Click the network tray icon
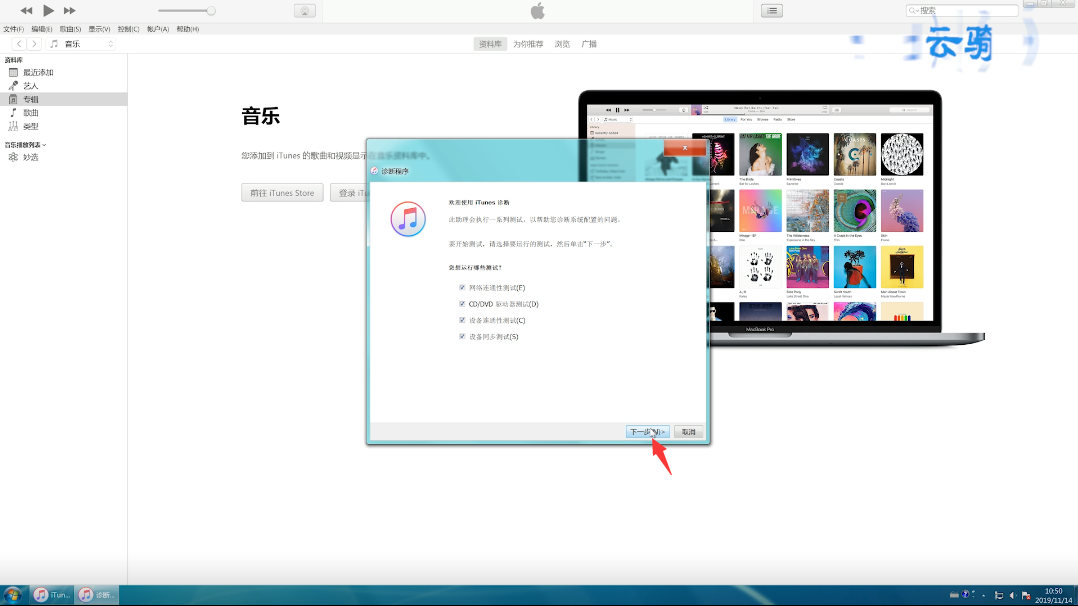 [x=999, y=596]
